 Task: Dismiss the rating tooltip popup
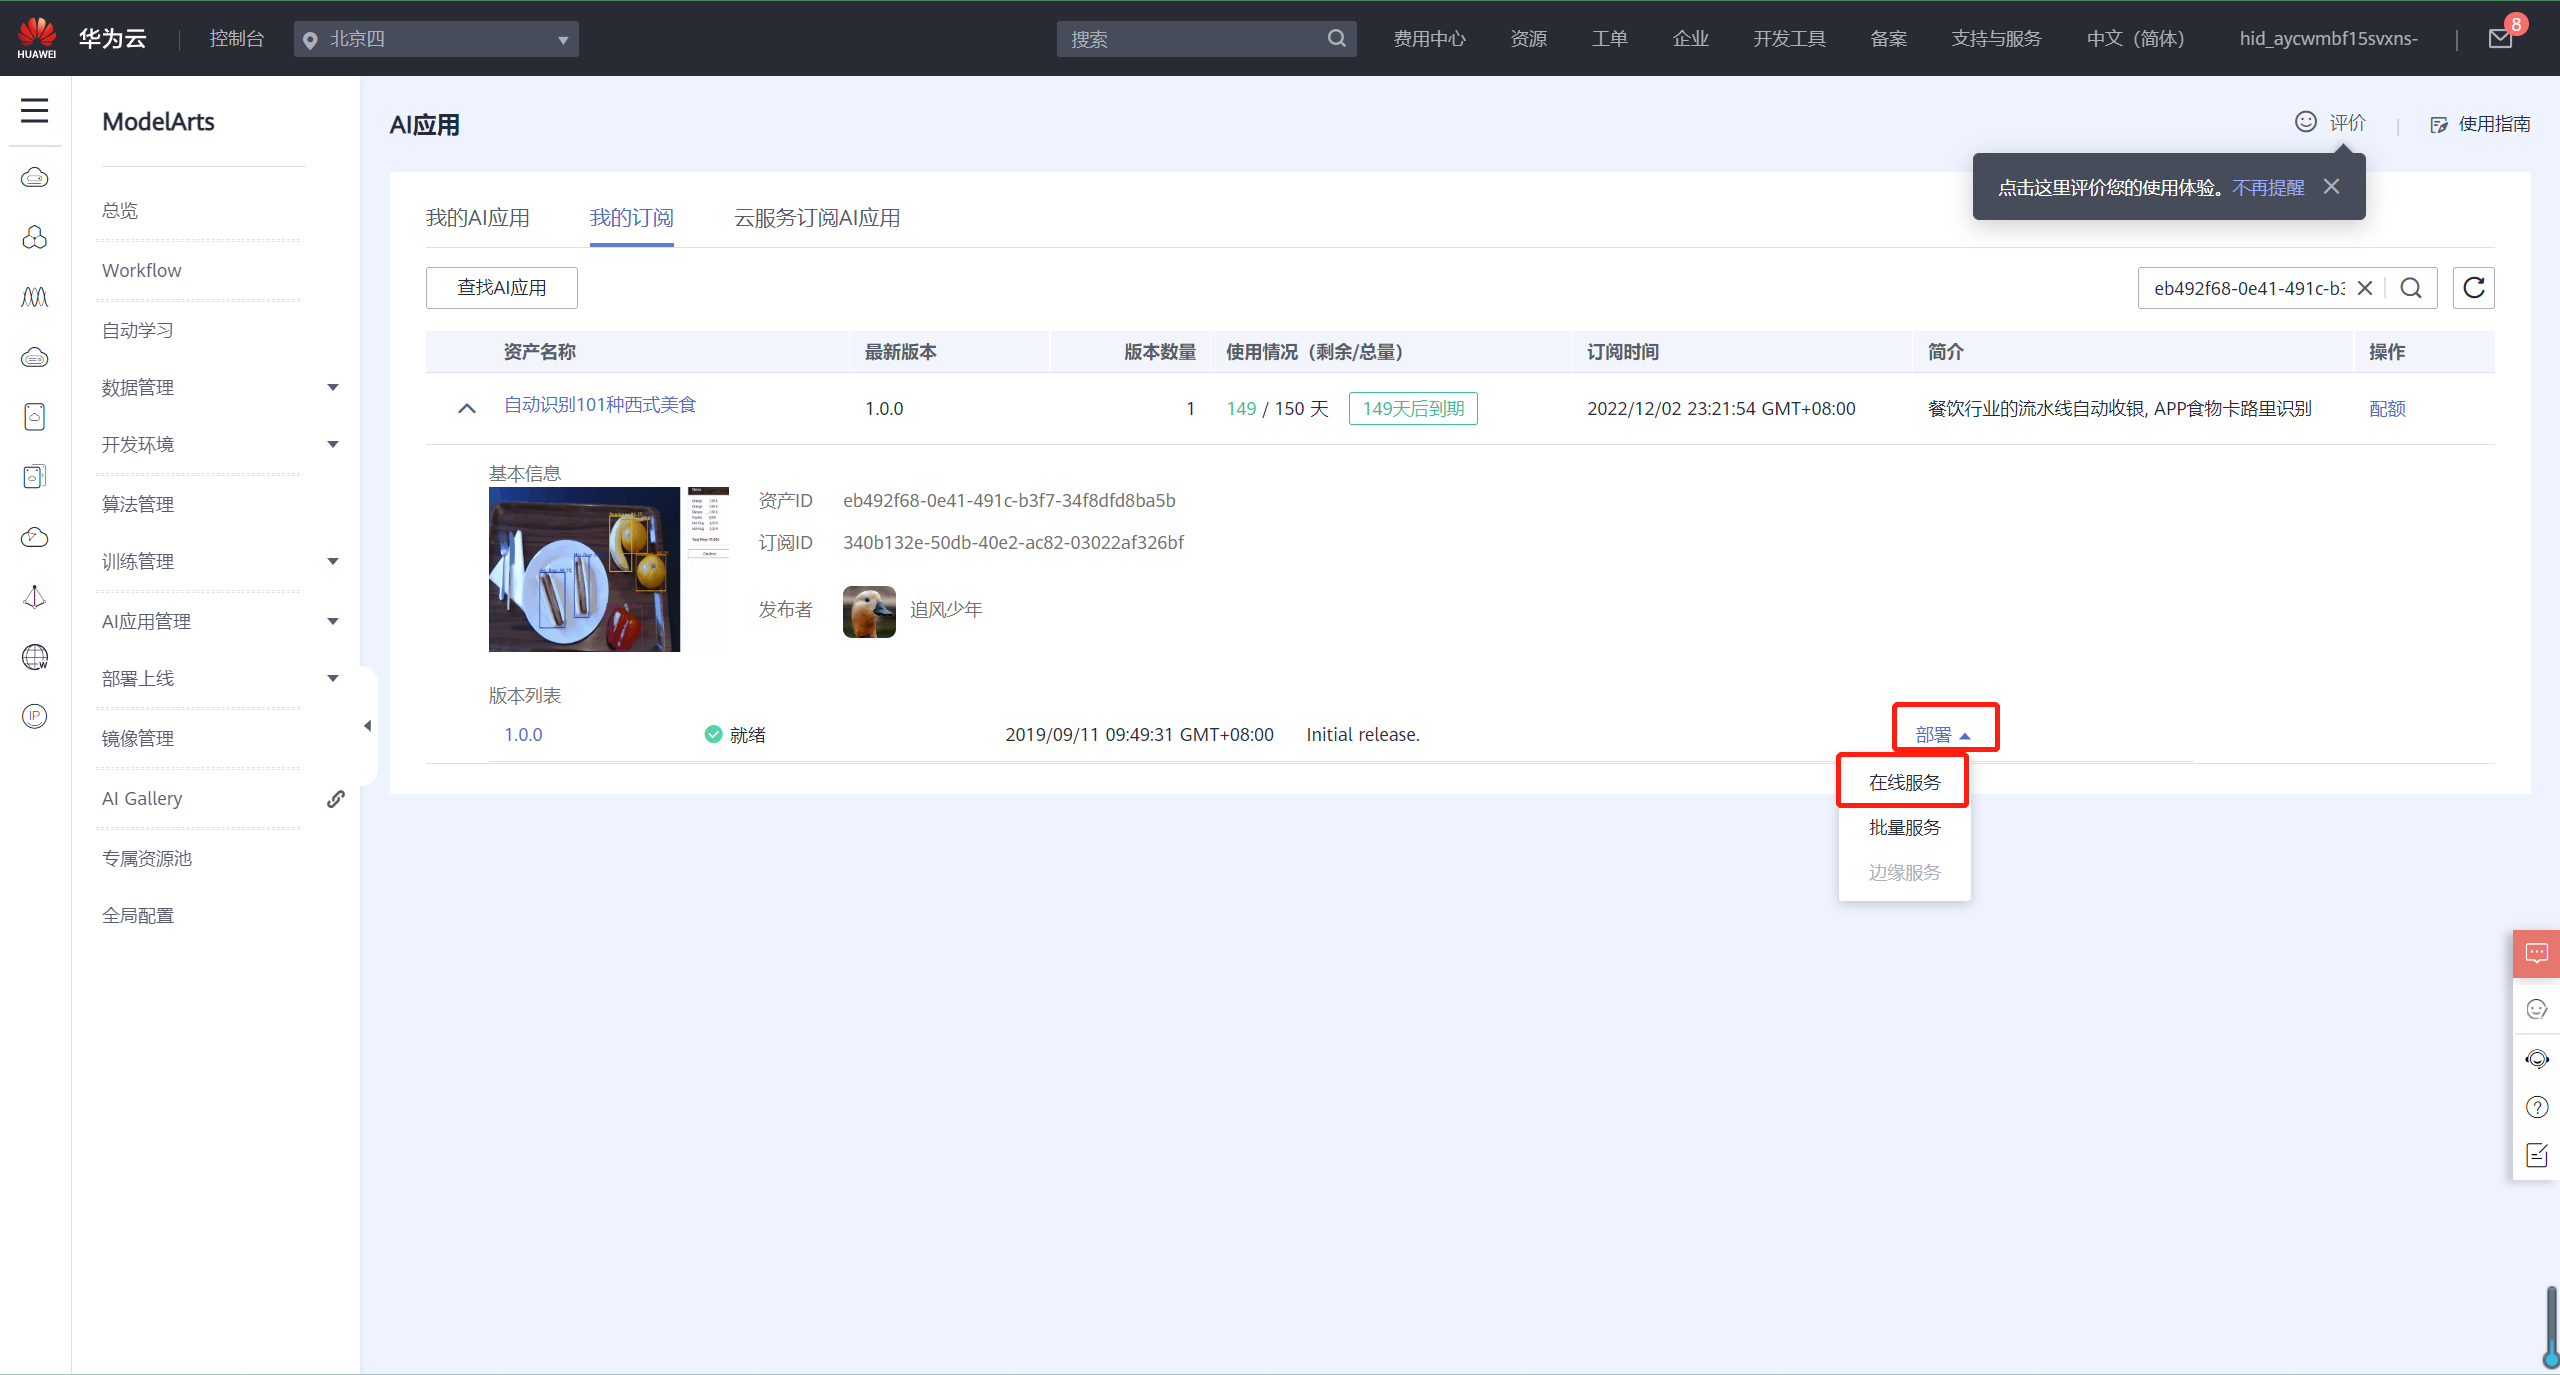click(2331, 187)
